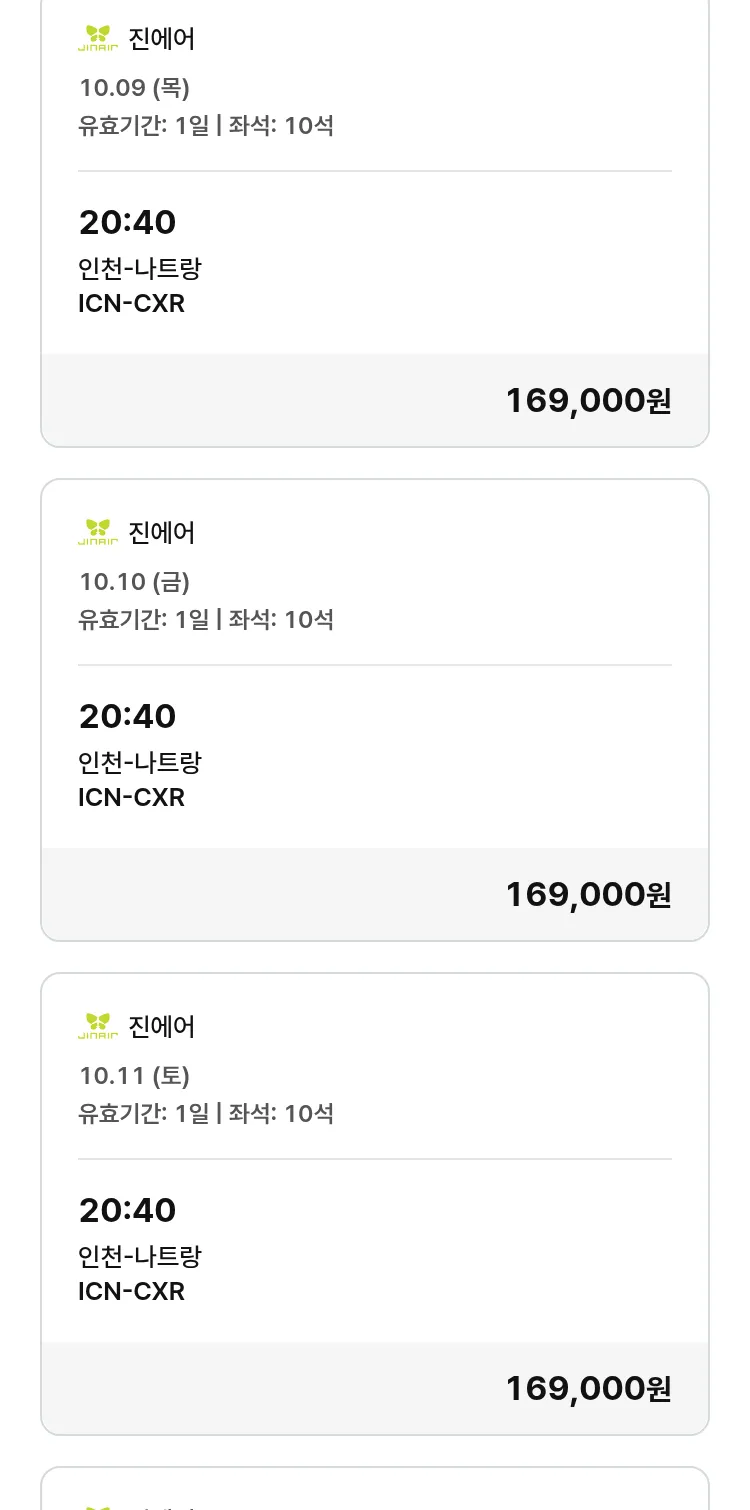Tap the 진에어 airline name on the 10.11 card
Image resolution: width=750 pixels, height=1510 pixels.
click(x=162, y=1026)
